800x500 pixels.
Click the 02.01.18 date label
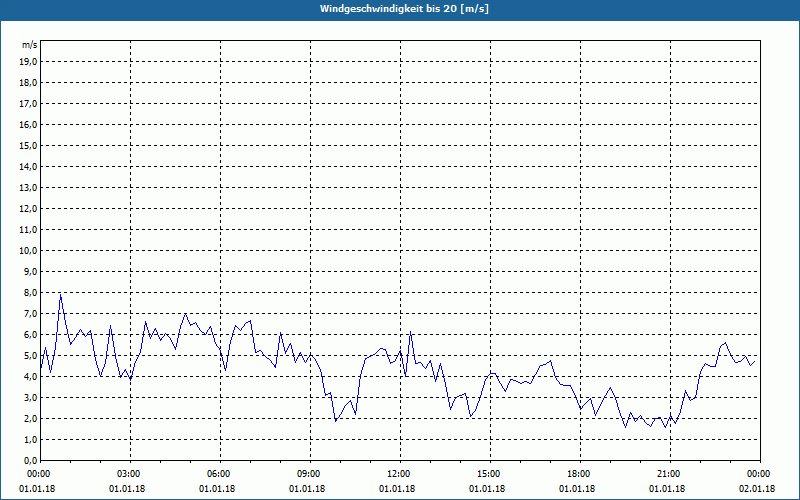[757, 488]
